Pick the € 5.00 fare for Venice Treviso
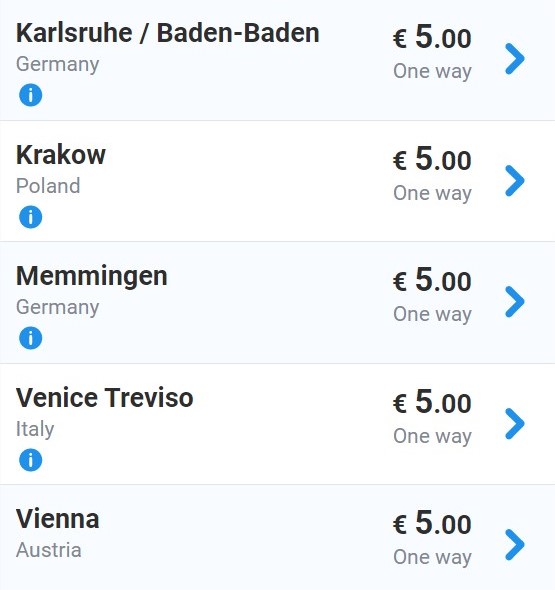This screenshot has width=555, height=590. tap(432, 402)
